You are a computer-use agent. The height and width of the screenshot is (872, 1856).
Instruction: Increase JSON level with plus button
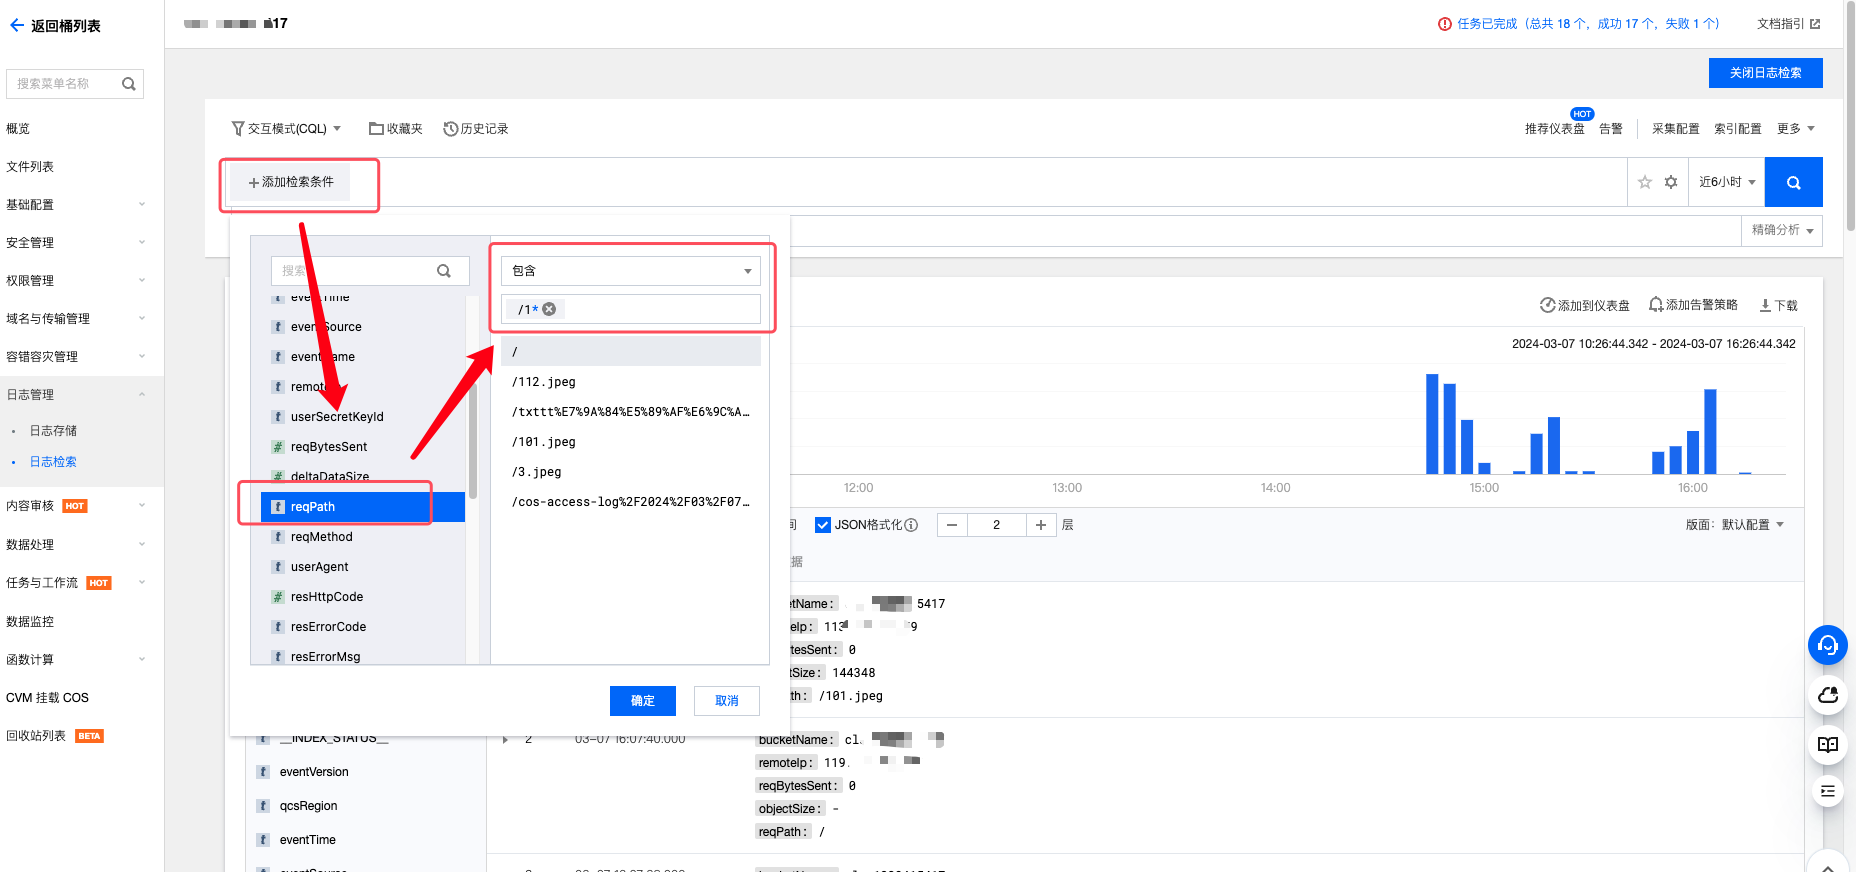point(1041,525)
